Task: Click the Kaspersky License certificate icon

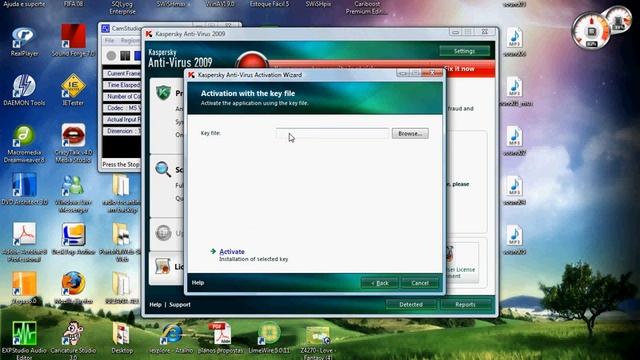Action: click(x=163, y=266)
